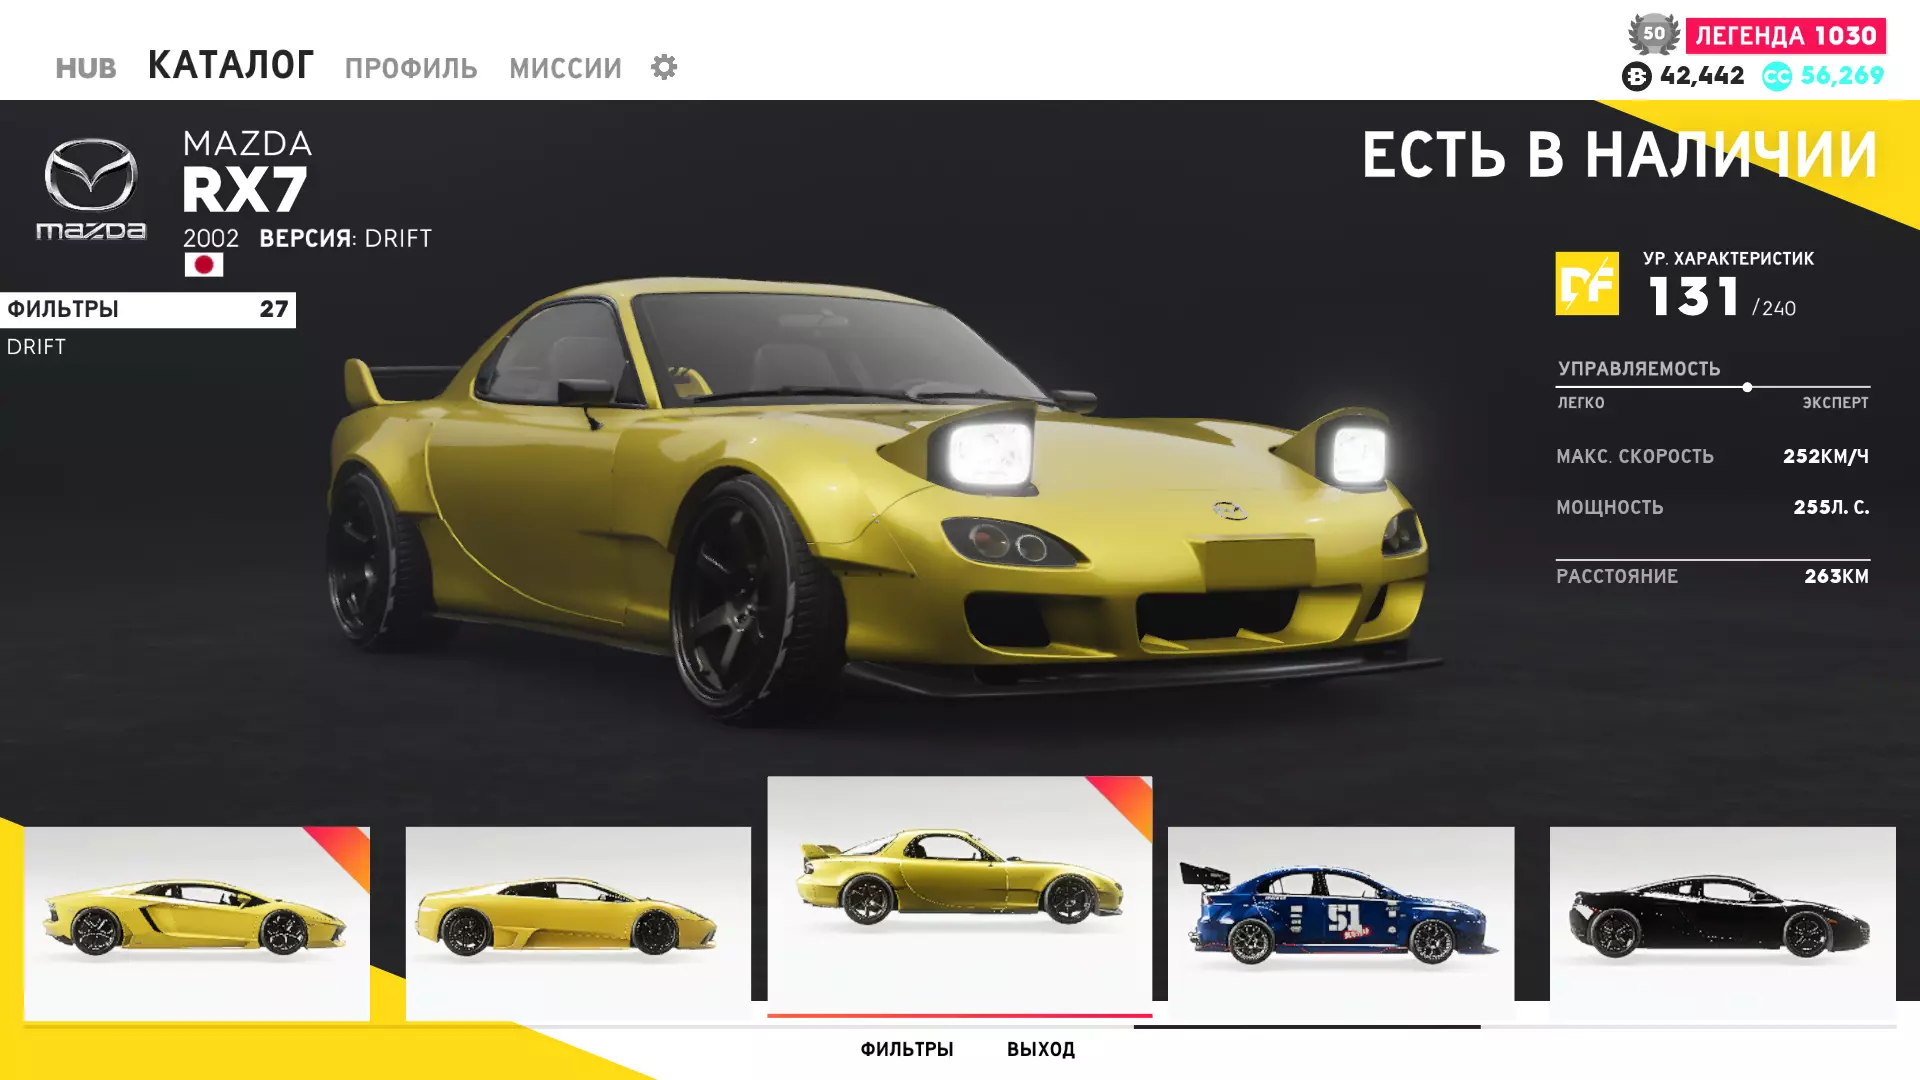This screenshot has width=1920, height=1080.
Task: Open the settings gear icon
Action: point(664,67)
